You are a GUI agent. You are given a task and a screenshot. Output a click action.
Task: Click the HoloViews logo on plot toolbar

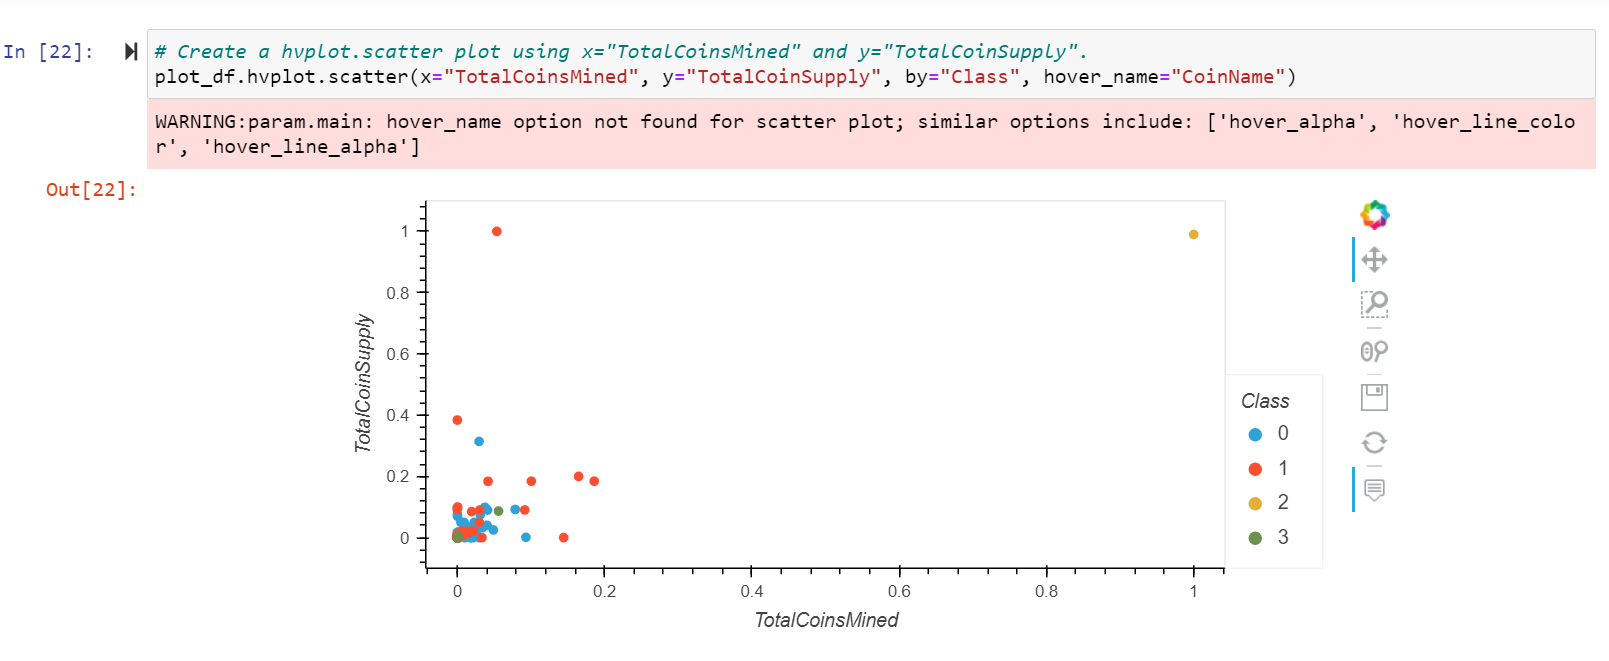pos(1374,213)
